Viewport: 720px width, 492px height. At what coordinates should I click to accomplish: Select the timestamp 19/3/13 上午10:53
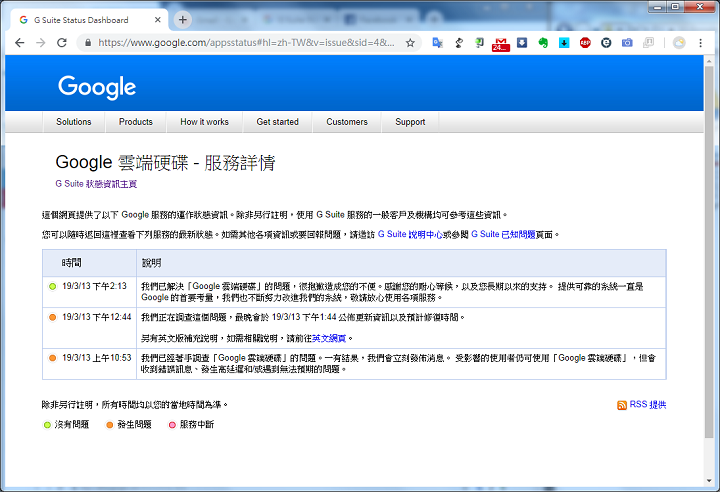(x=96, y=358)
